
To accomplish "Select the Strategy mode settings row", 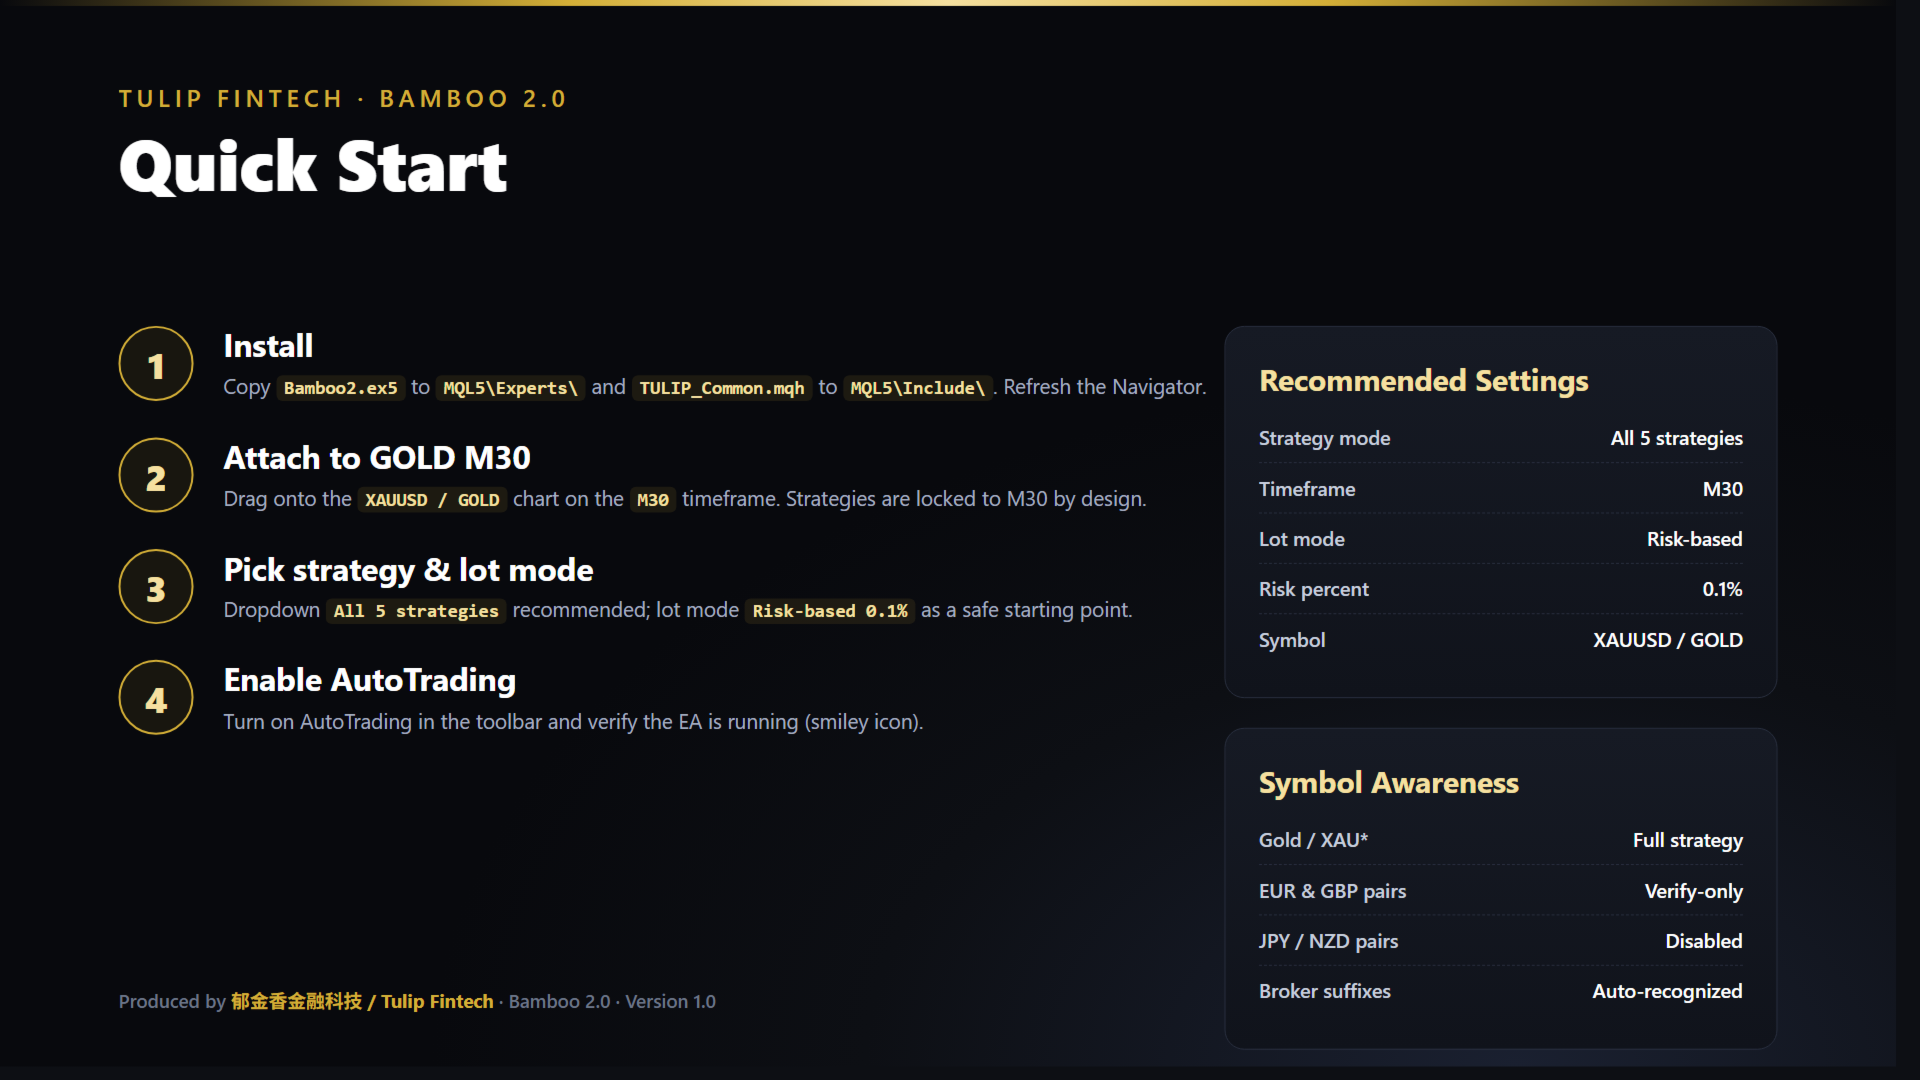I will [1501, 439].
